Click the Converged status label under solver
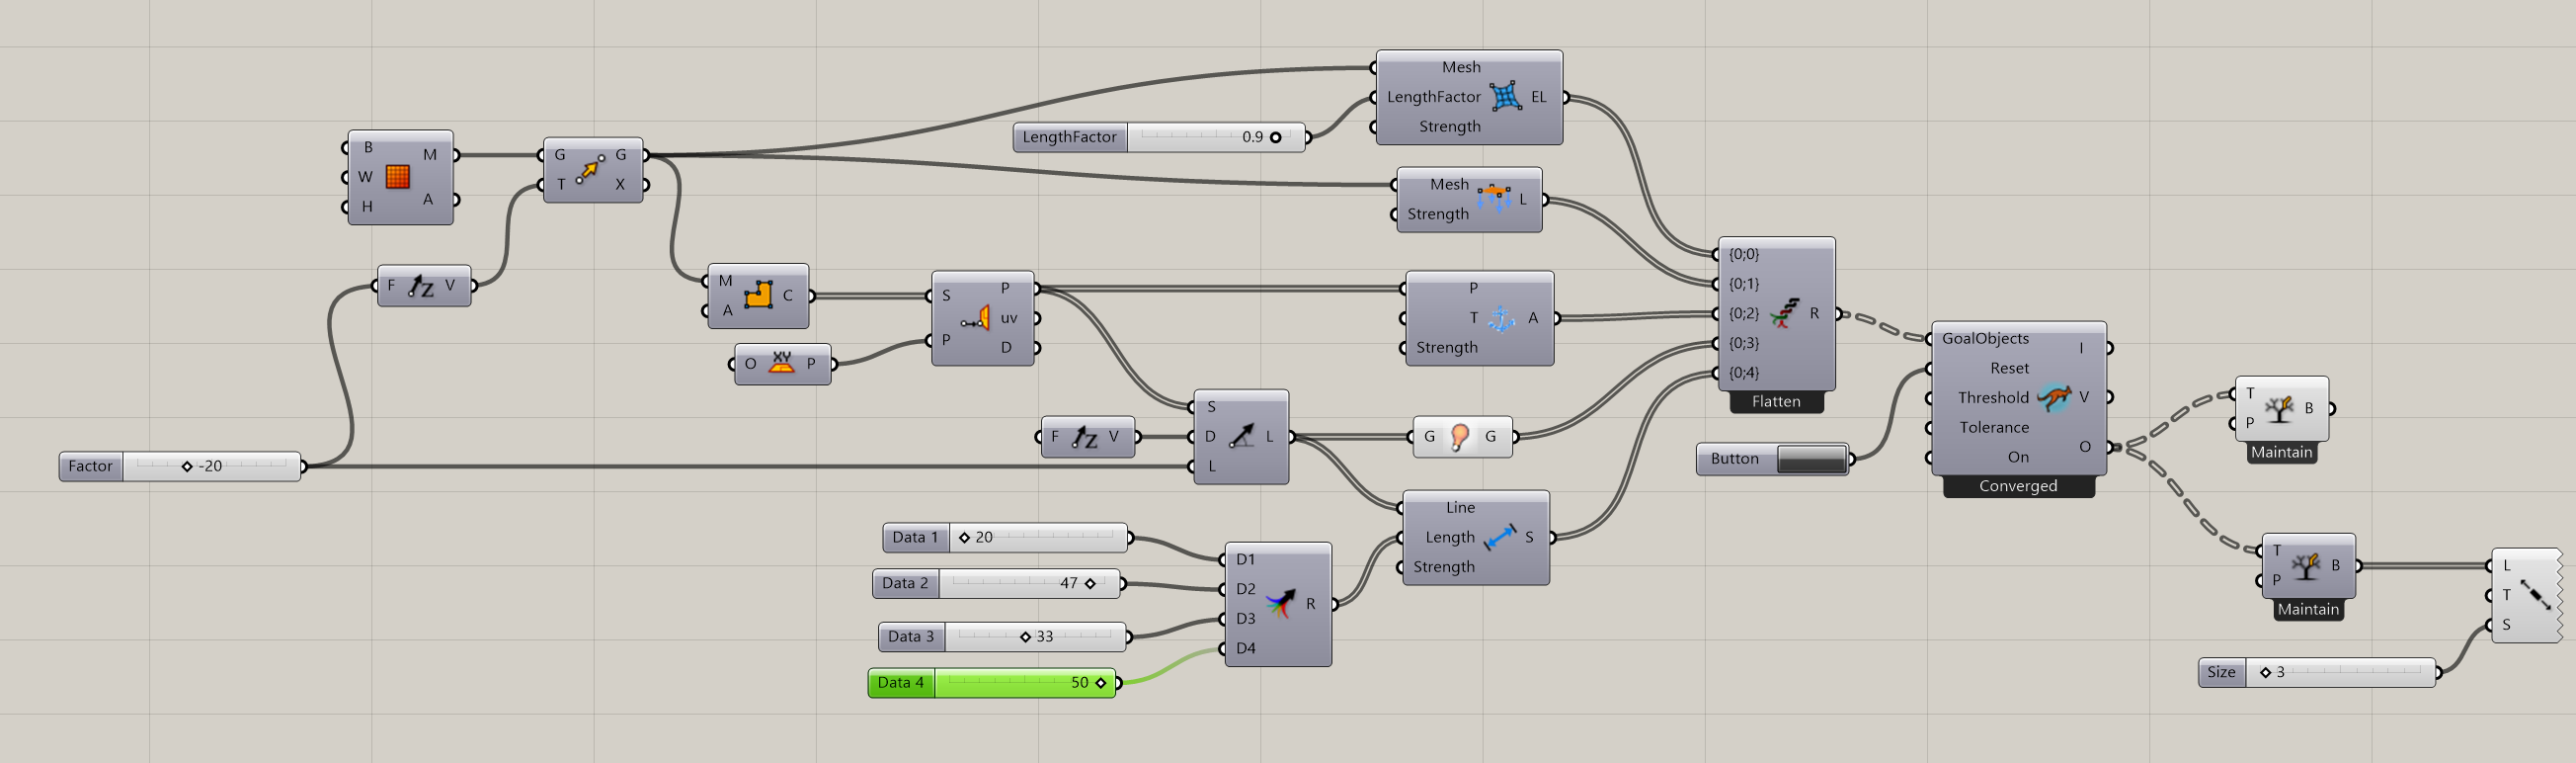This screenshot has width=2576, height=763. [x=2018, y=486]
